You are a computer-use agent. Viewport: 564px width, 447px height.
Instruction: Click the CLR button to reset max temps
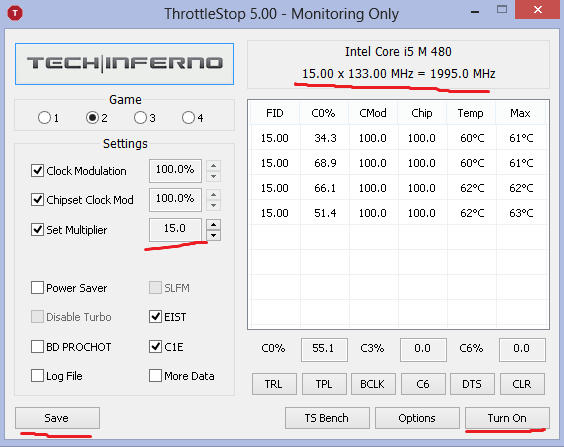pos(522,384)
